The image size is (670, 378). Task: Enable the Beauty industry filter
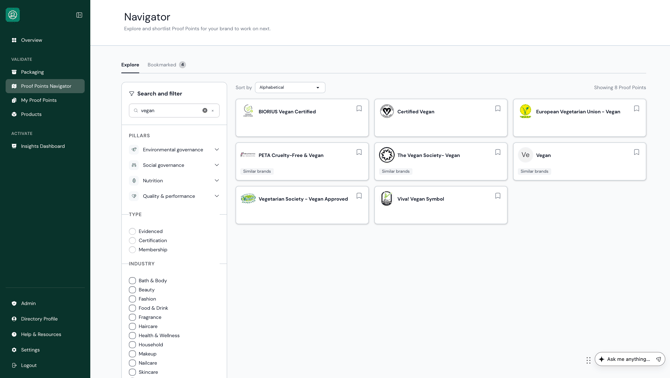[x=132, y=290]
